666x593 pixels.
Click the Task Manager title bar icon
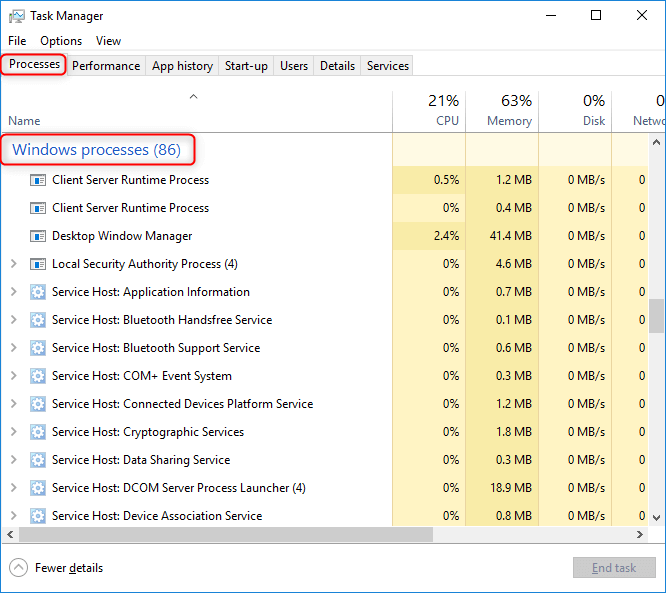[15, 16]
